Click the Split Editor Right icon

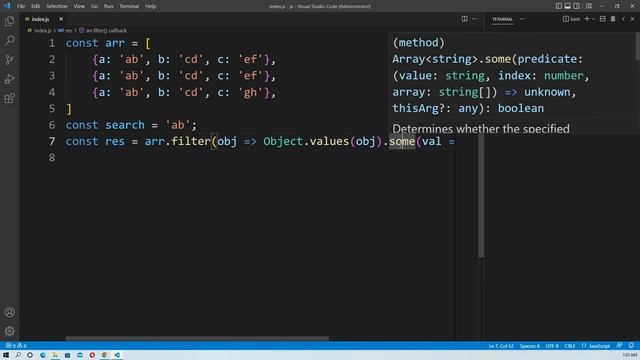click(x=464, y=19)
